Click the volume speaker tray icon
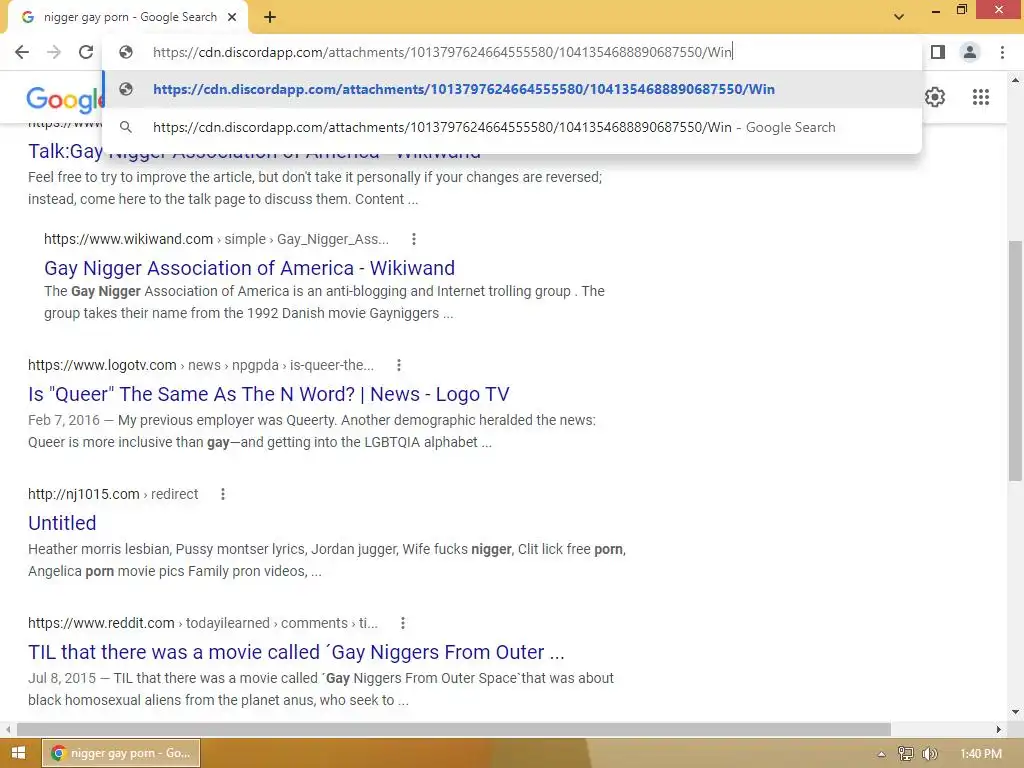The width and height of the screenshot is (1024, 768). [929, 754]
